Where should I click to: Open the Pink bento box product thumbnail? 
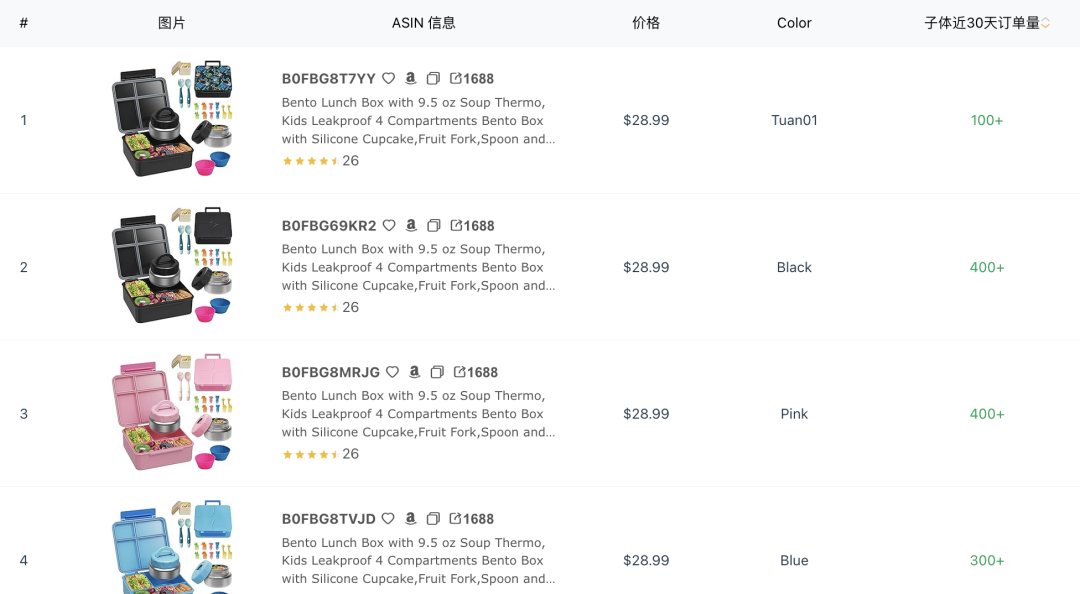pyautogui.click(x=172, y=413)
